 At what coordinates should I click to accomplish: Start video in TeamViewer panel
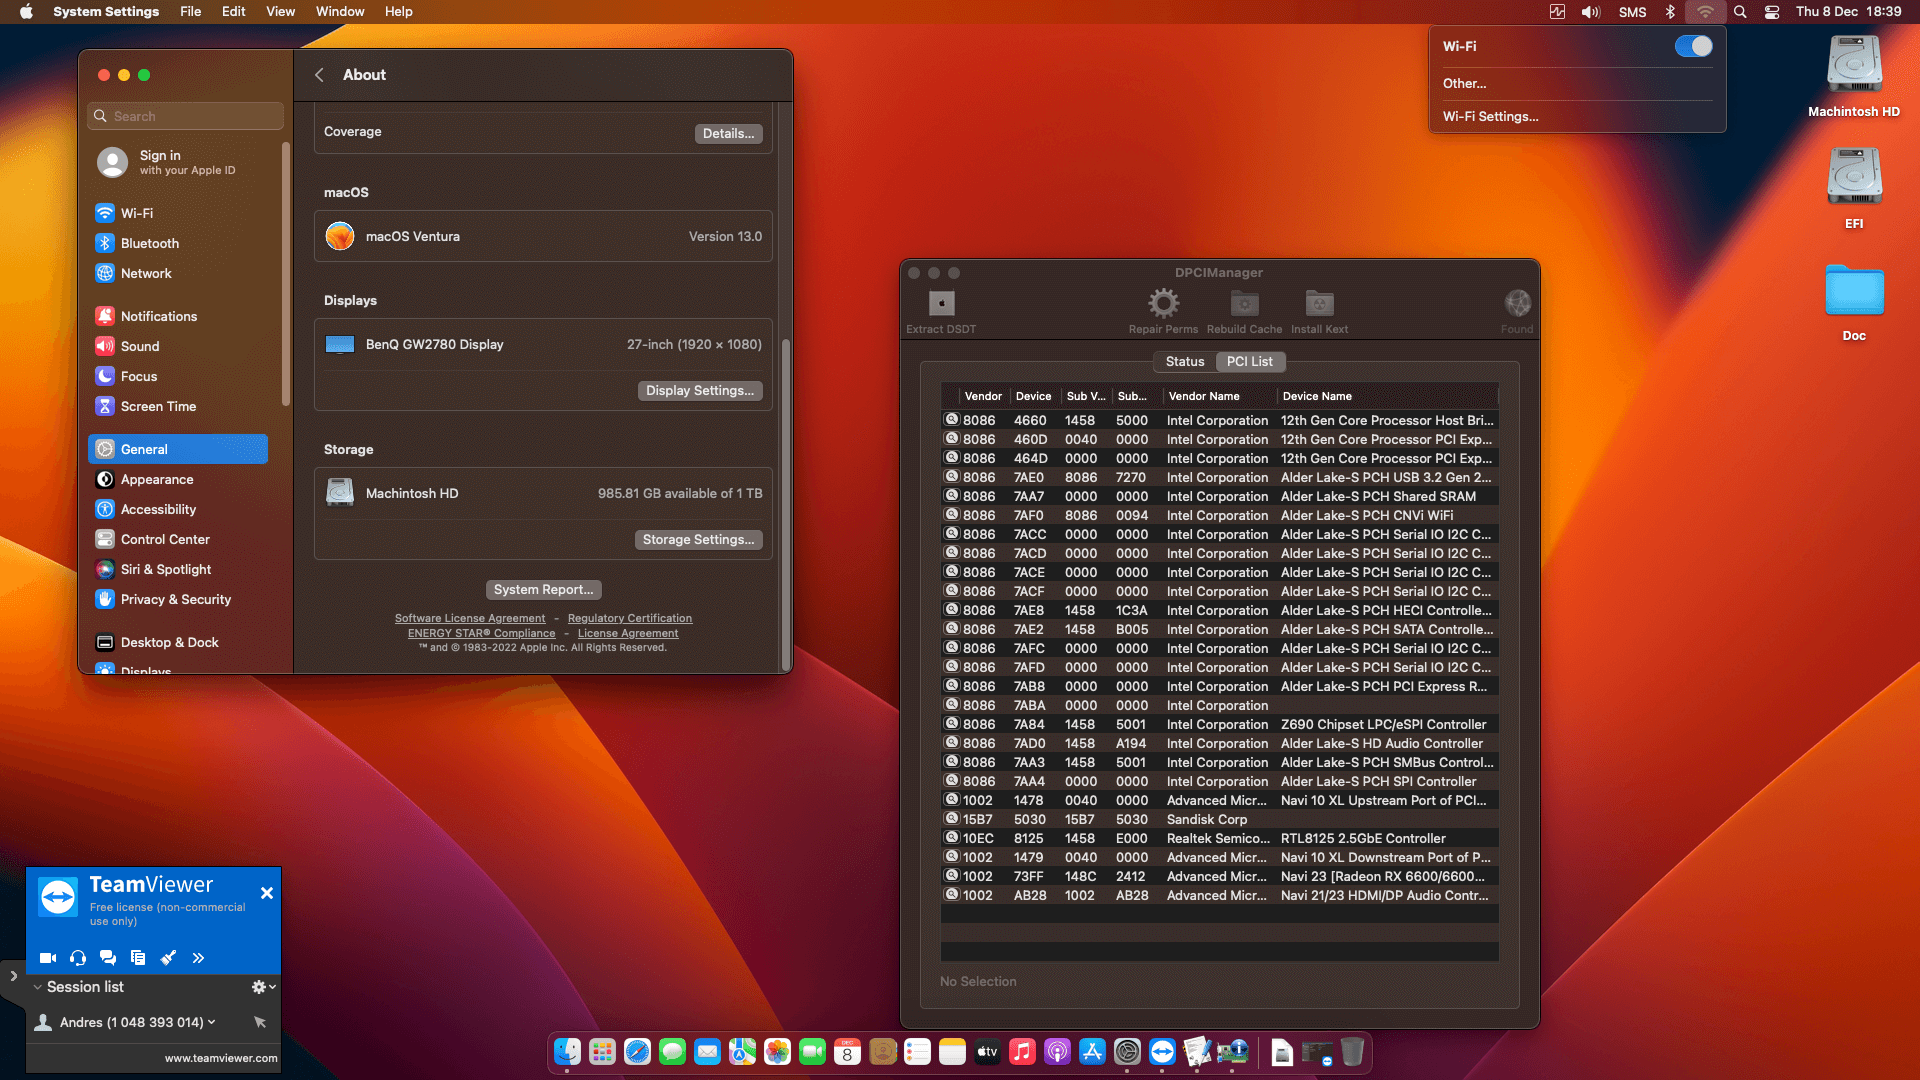coord(48,958)
